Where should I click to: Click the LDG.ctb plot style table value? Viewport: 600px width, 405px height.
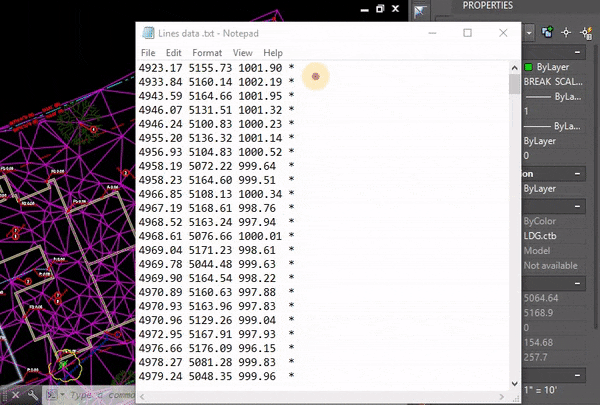tap(540, 236)
